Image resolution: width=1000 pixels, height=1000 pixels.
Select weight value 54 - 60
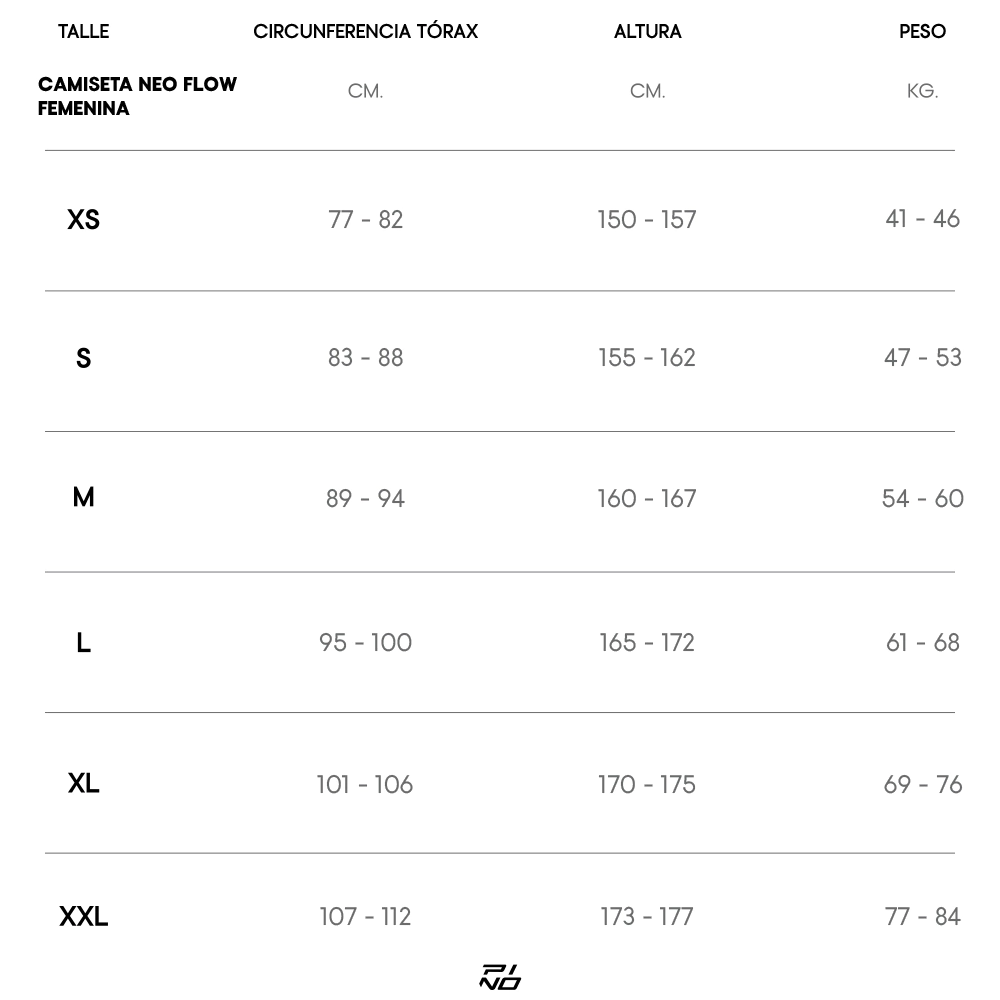[922, 499]
